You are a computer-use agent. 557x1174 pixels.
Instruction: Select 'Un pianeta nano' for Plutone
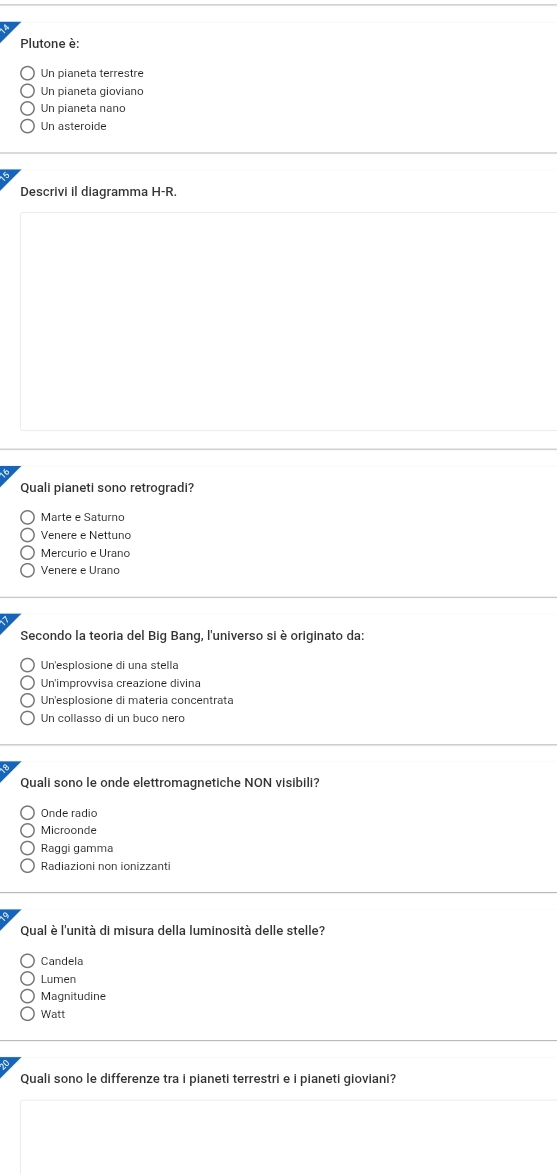[28, 109]
